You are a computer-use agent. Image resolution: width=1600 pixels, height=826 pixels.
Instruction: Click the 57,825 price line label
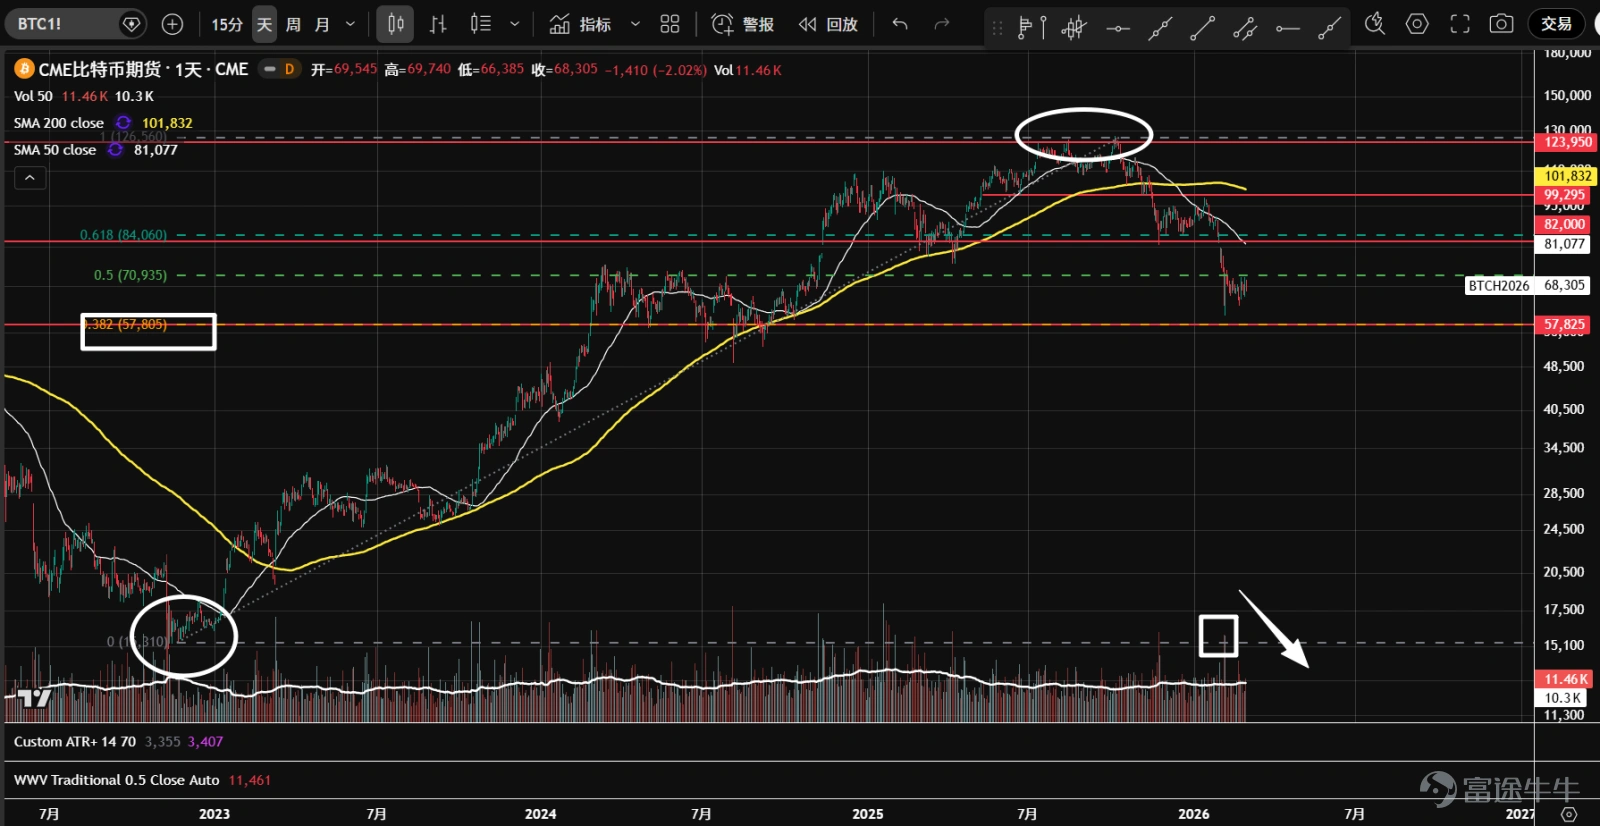(1564, 324)
